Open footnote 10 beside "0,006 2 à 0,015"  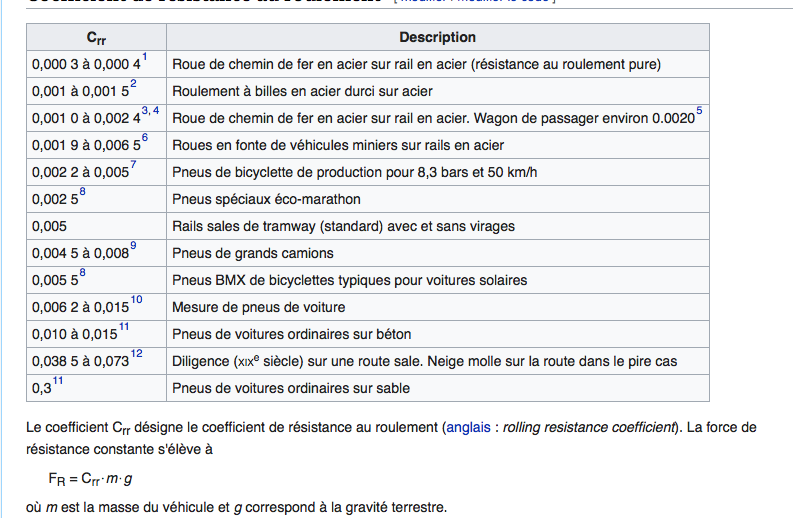[137, 300]
